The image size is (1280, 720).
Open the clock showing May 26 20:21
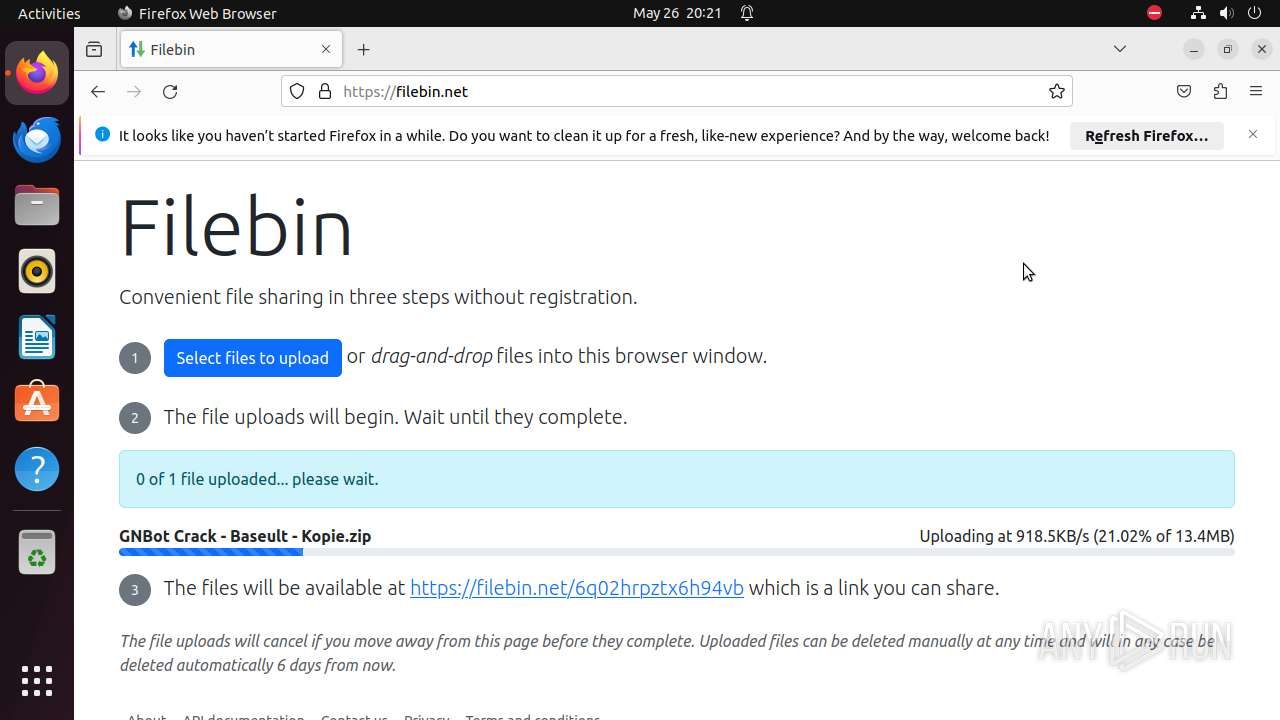(x=677, y=13)
